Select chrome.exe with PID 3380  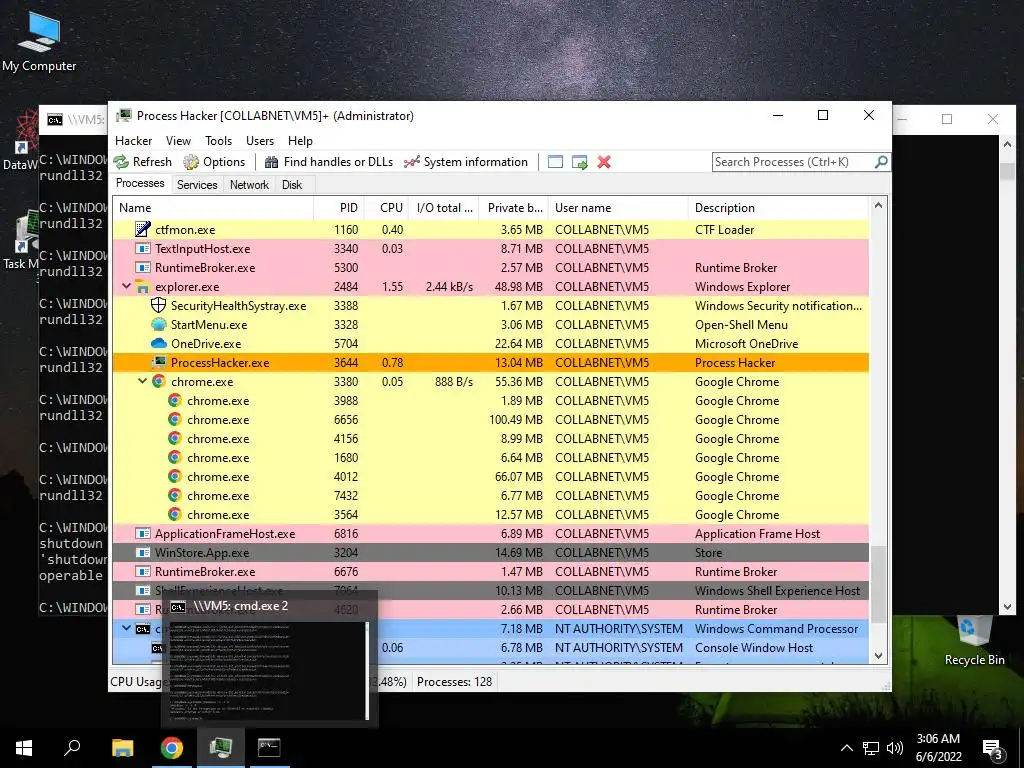(490, 381)
